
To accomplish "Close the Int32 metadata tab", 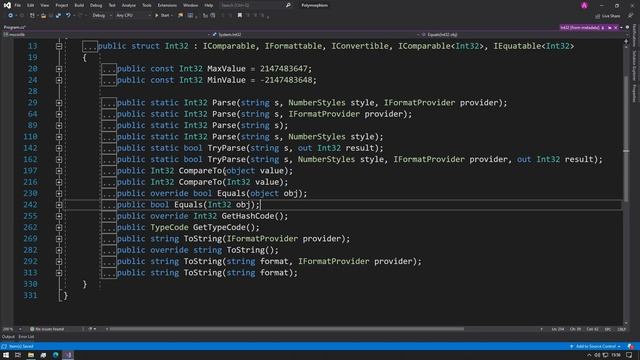I will click(x=616, y=27).
